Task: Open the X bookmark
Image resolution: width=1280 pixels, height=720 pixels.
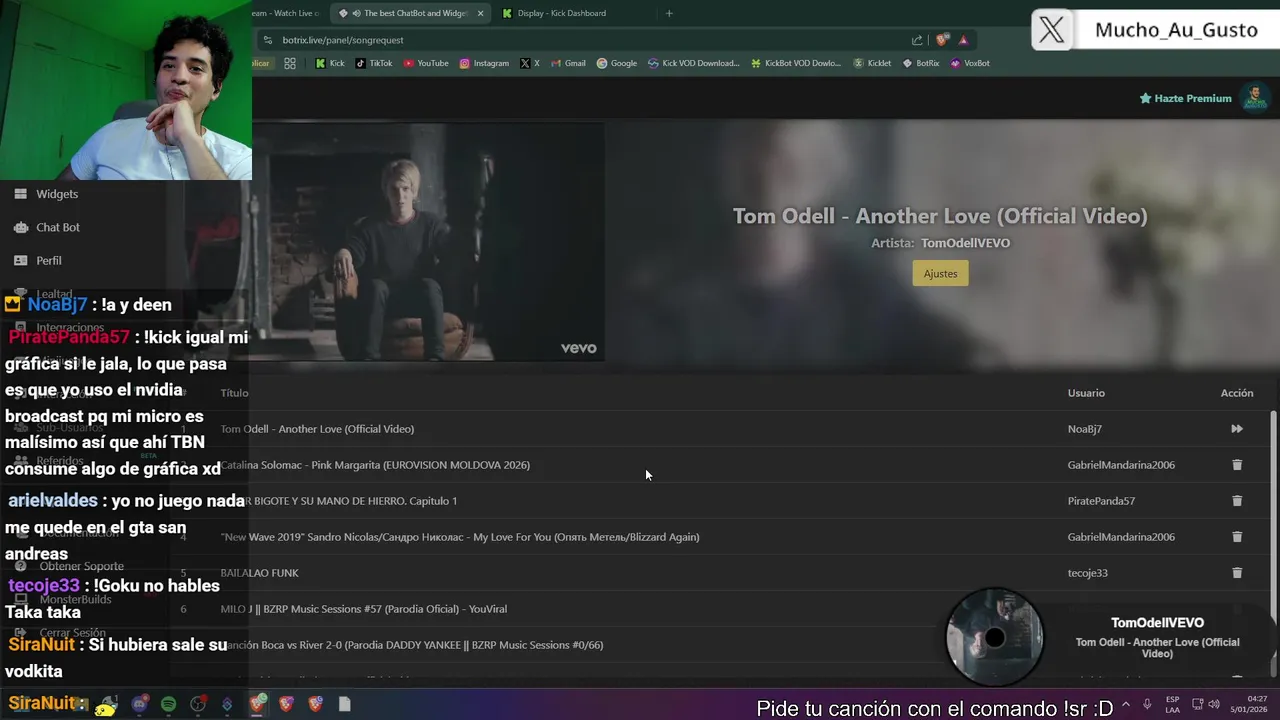Action: [x=530, y=63]
